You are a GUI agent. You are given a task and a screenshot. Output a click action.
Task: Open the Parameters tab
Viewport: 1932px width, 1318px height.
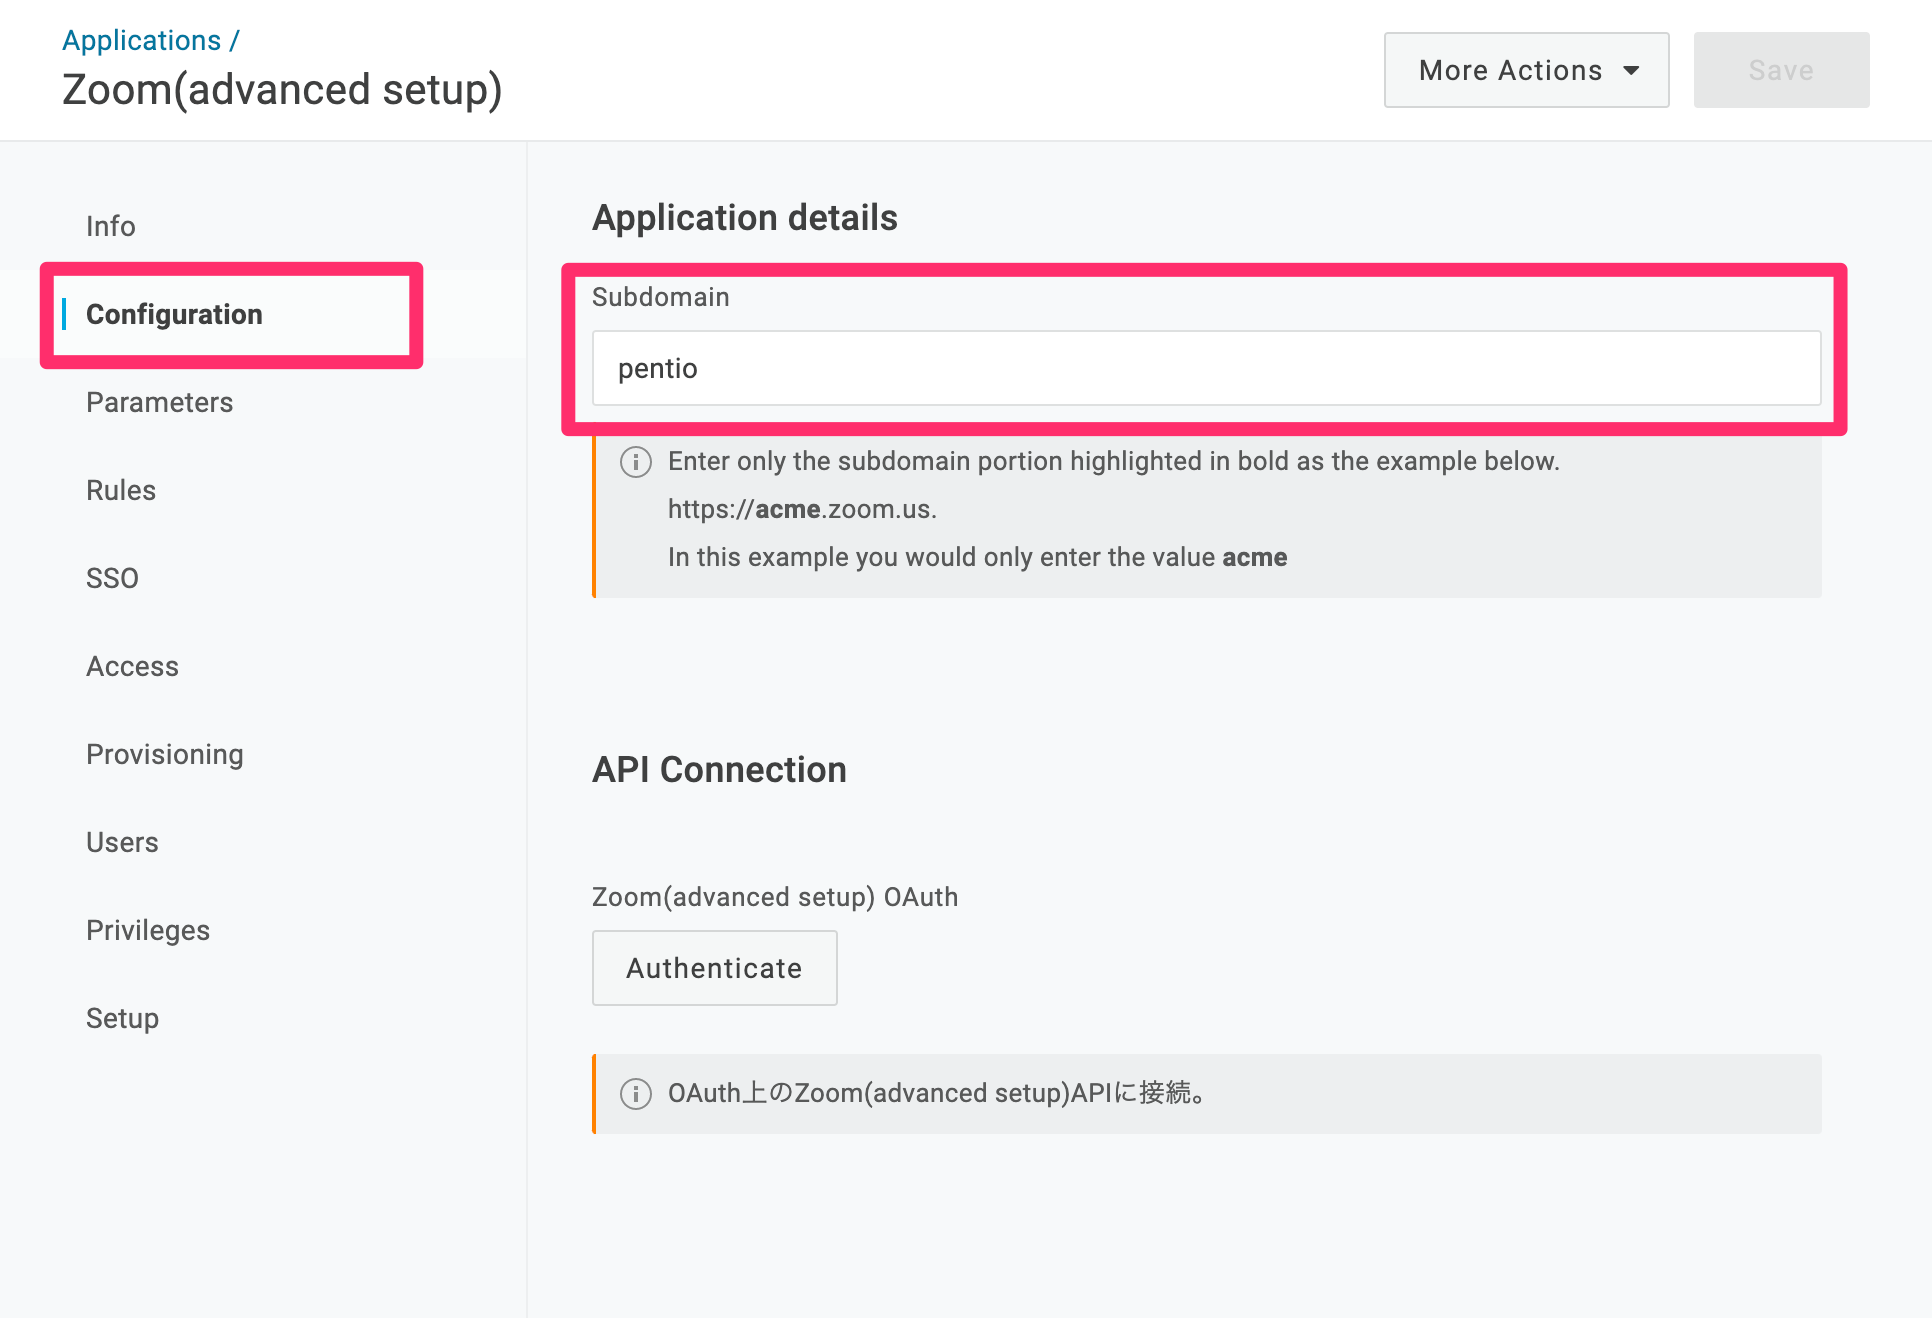(159, 402)
